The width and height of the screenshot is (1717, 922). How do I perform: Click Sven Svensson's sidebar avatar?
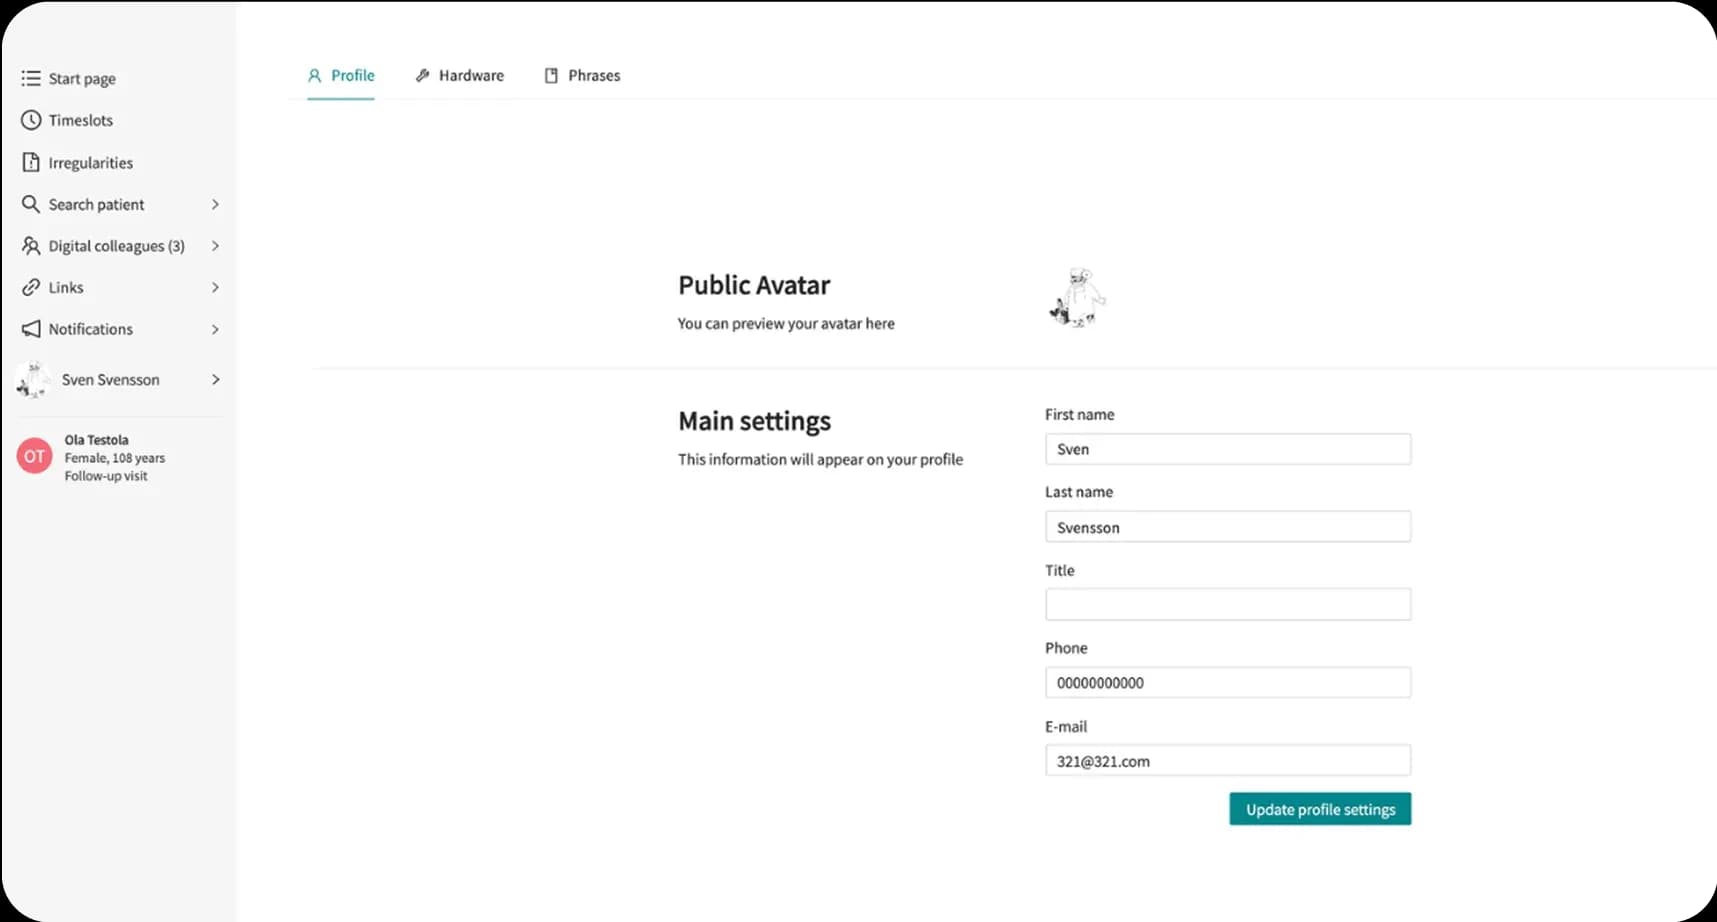pos(33,380)
